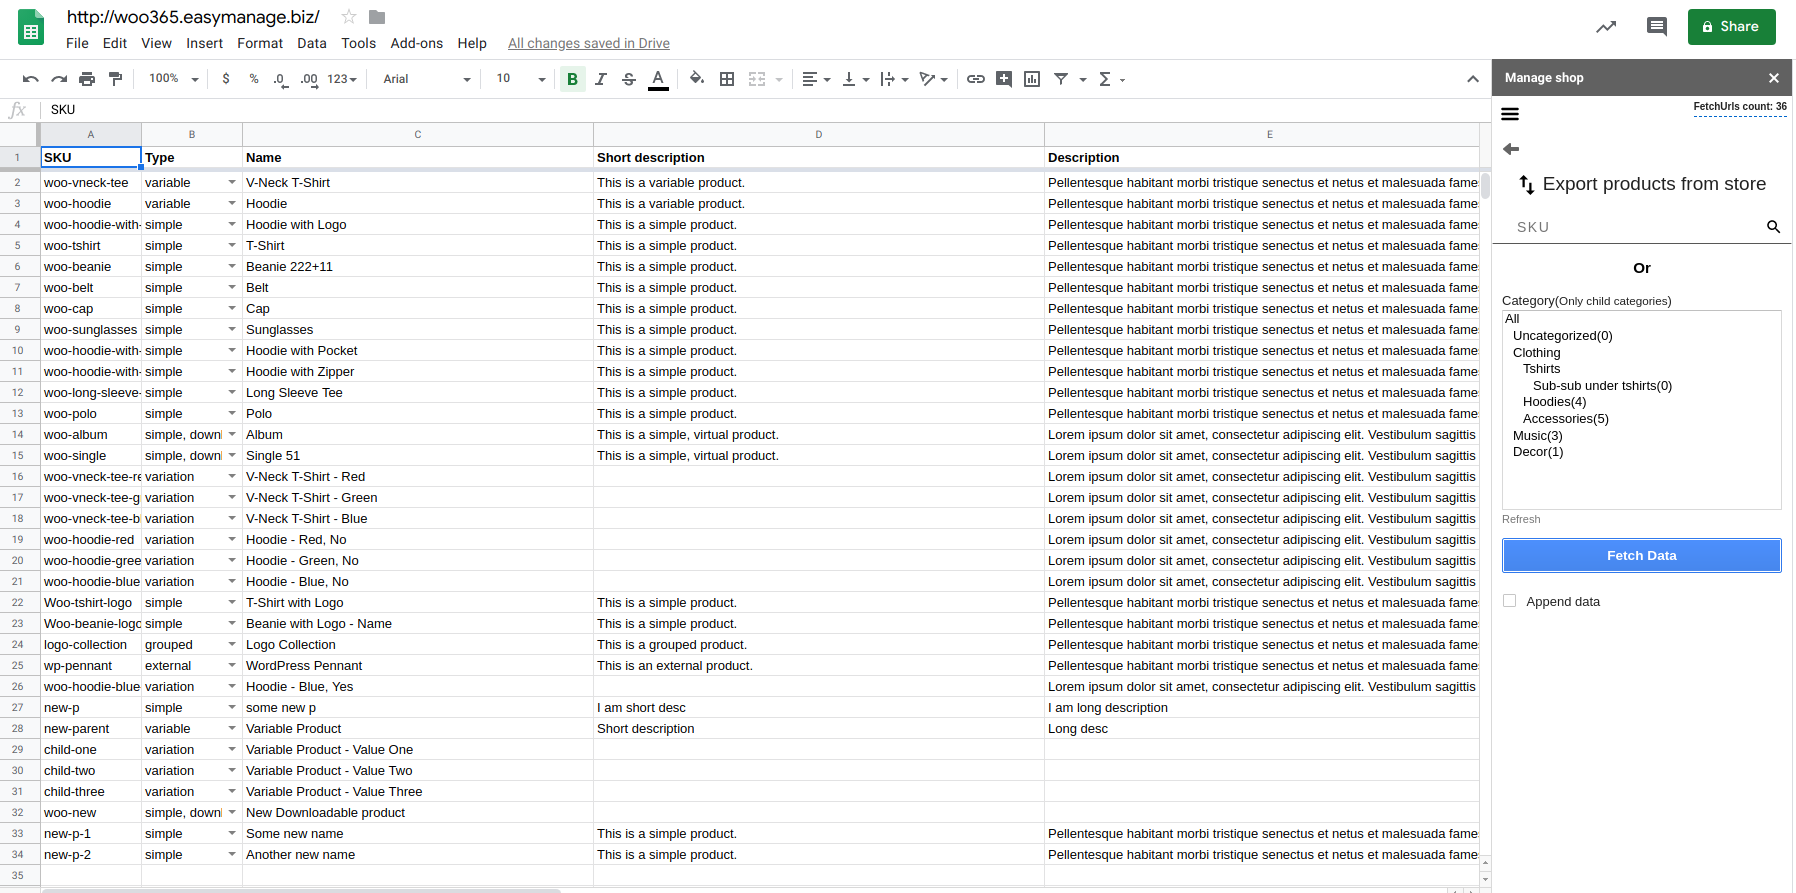1796x893 pixels.
Task: Redo the last undone edit
Action: pyautogui.click(x=59, y=79)
